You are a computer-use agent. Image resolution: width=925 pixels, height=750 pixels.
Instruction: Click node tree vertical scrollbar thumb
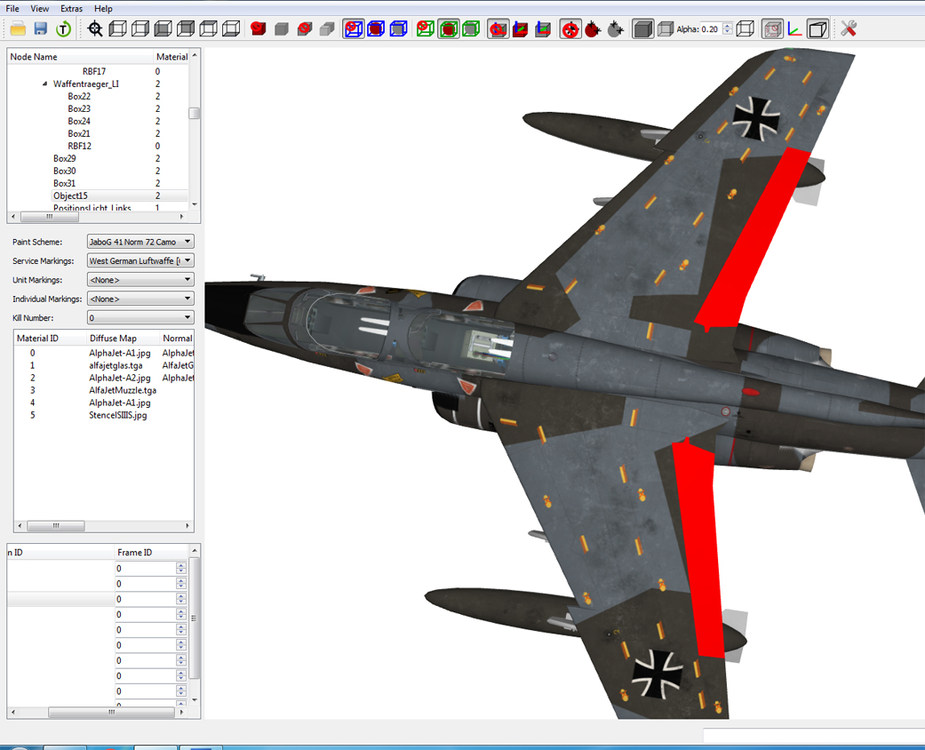click(194, 113)
